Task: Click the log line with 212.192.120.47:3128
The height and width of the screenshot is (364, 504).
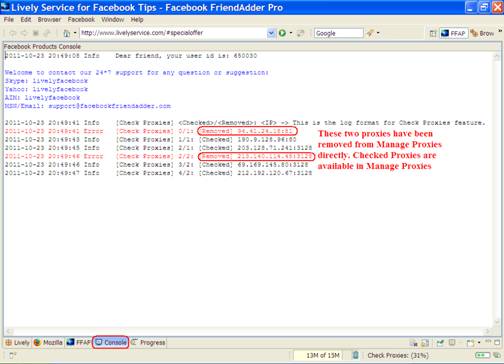Action: [x=158, y=173]
